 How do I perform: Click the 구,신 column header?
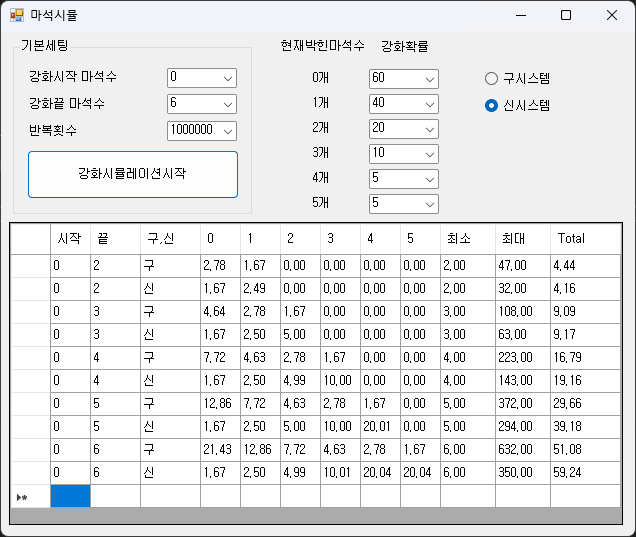(x=170, y=238)
